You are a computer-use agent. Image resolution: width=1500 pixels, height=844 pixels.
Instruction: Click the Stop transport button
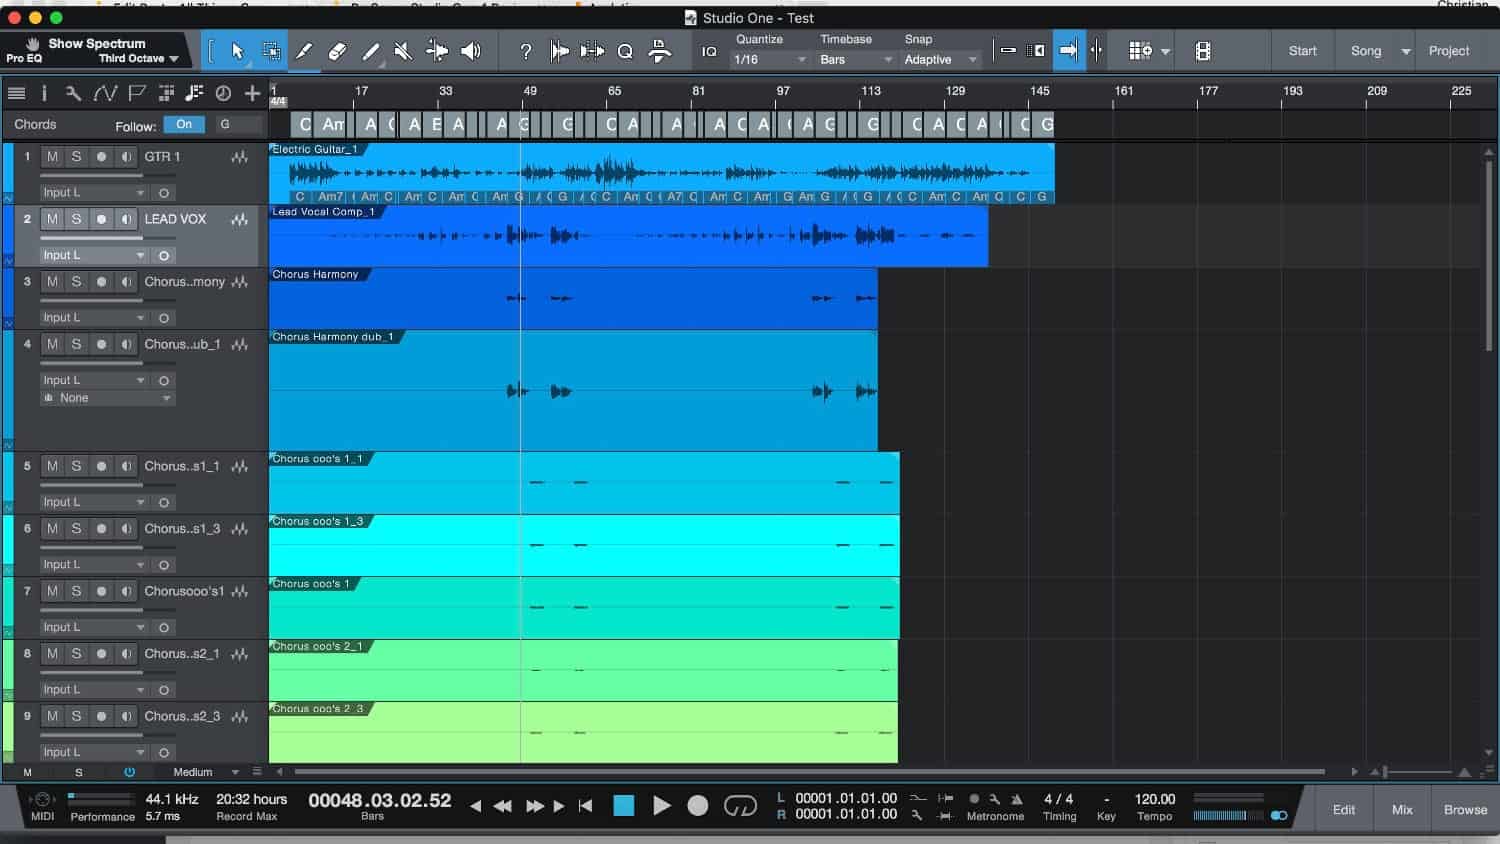click(623, 806)
